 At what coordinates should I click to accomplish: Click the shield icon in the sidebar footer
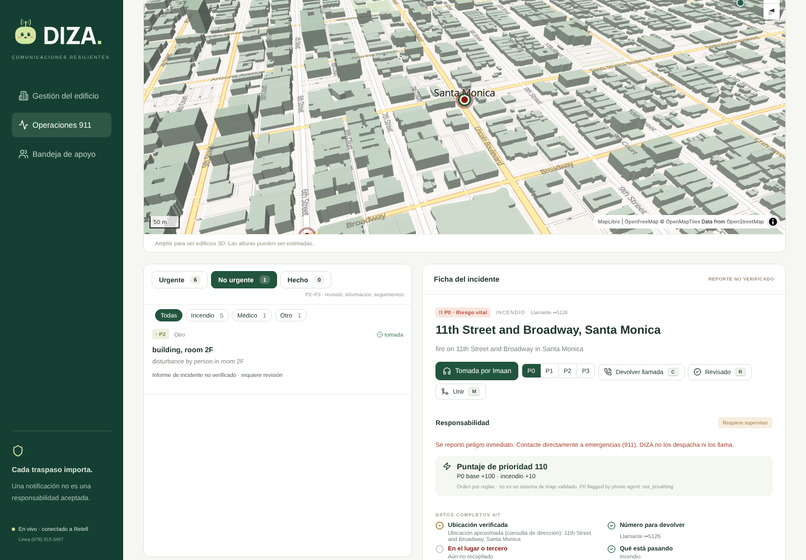[x=18, y=451]
